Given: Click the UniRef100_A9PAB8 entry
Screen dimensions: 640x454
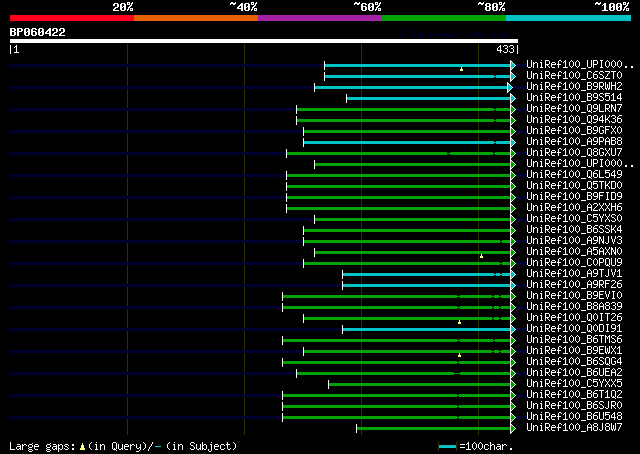Looking at the screenshot, I should pyautogui.click(x=574, y=142).
